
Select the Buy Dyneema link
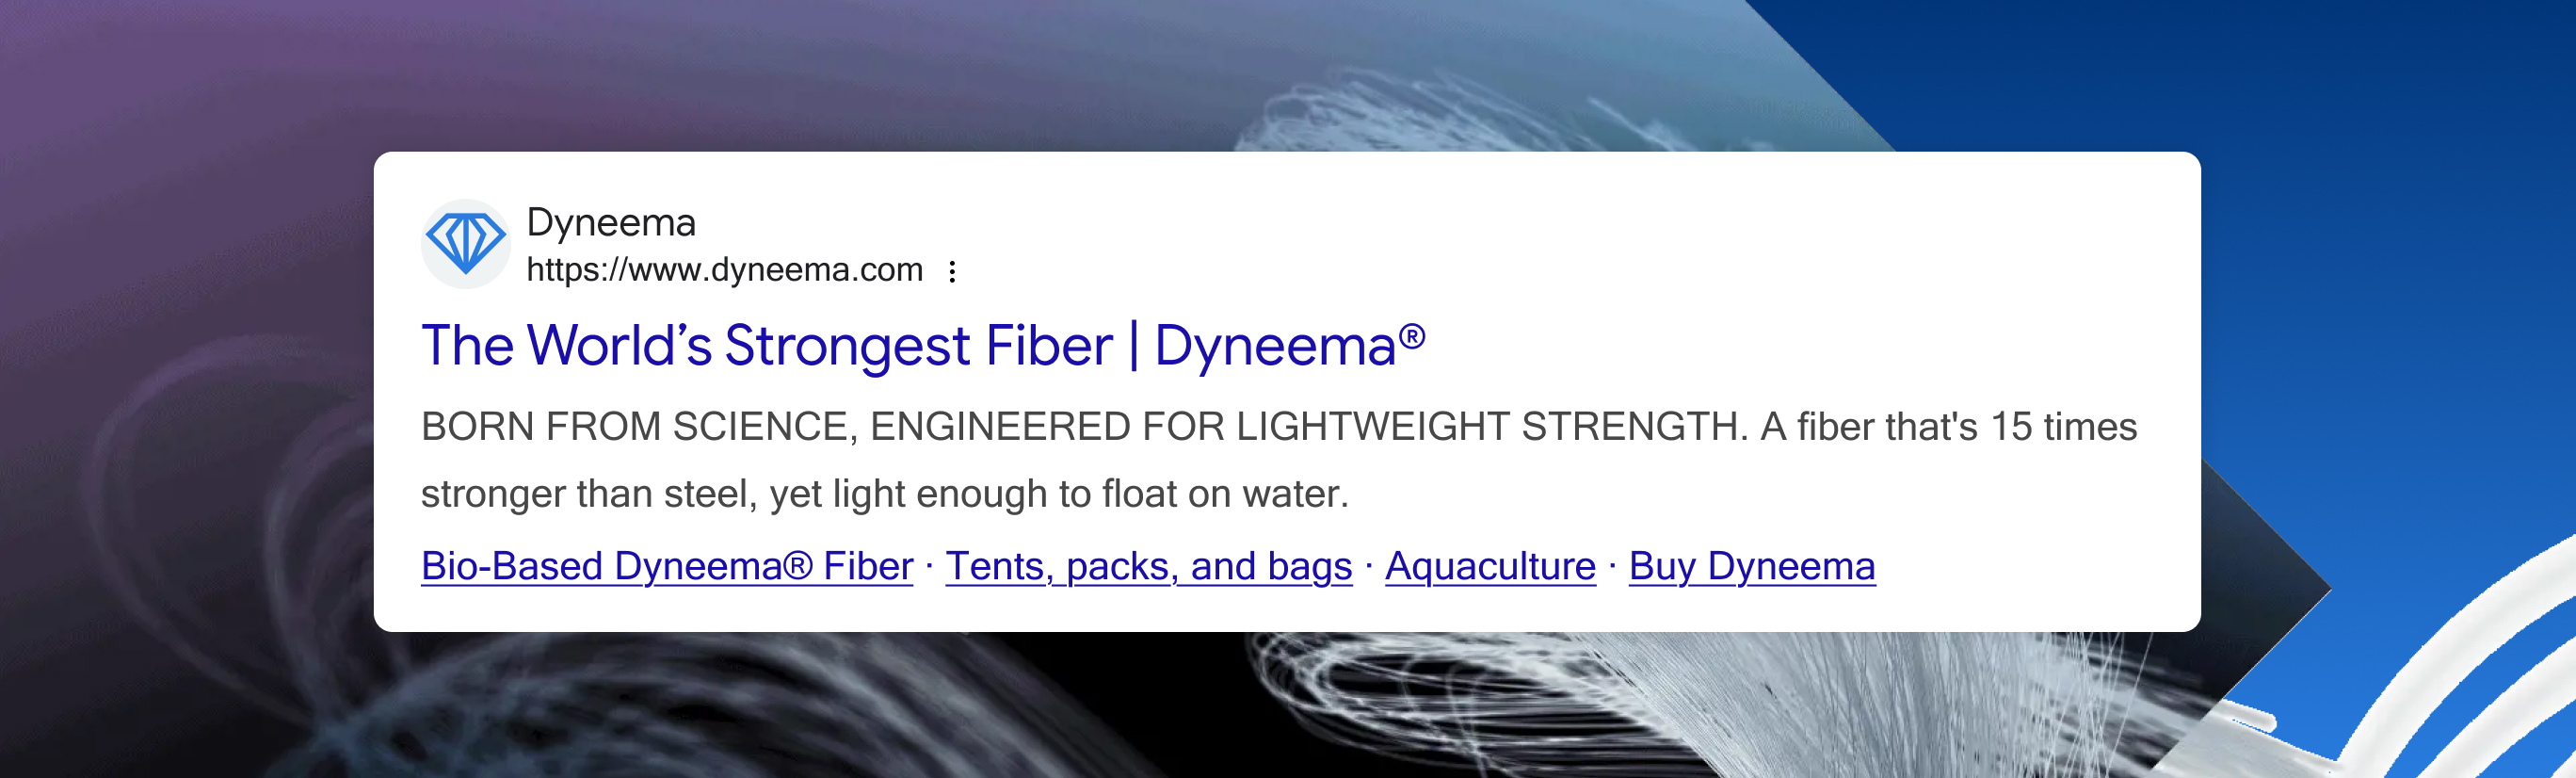1752,566
